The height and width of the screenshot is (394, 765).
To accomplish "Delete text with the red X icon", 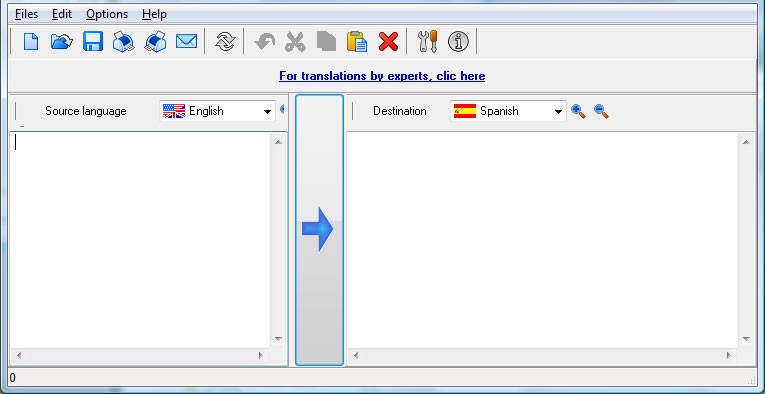I will (388, 41).
